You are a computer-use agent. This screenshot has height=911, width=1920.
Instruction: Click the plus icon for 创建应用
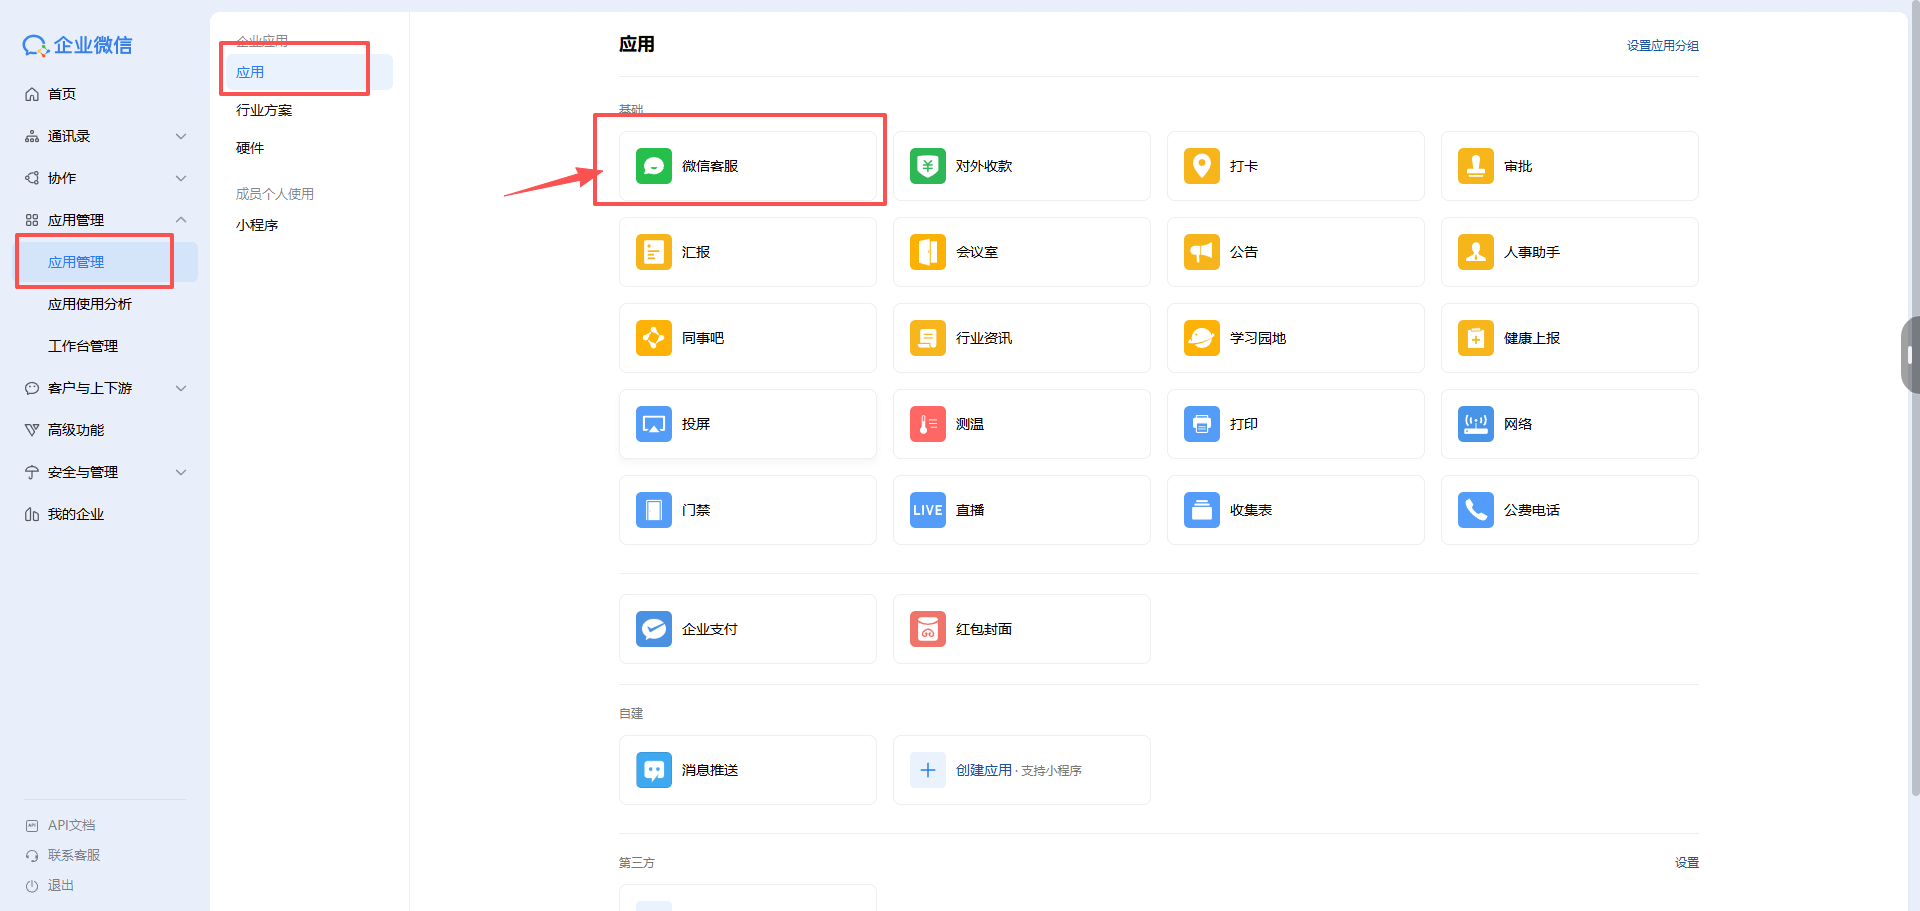point(928,770)
